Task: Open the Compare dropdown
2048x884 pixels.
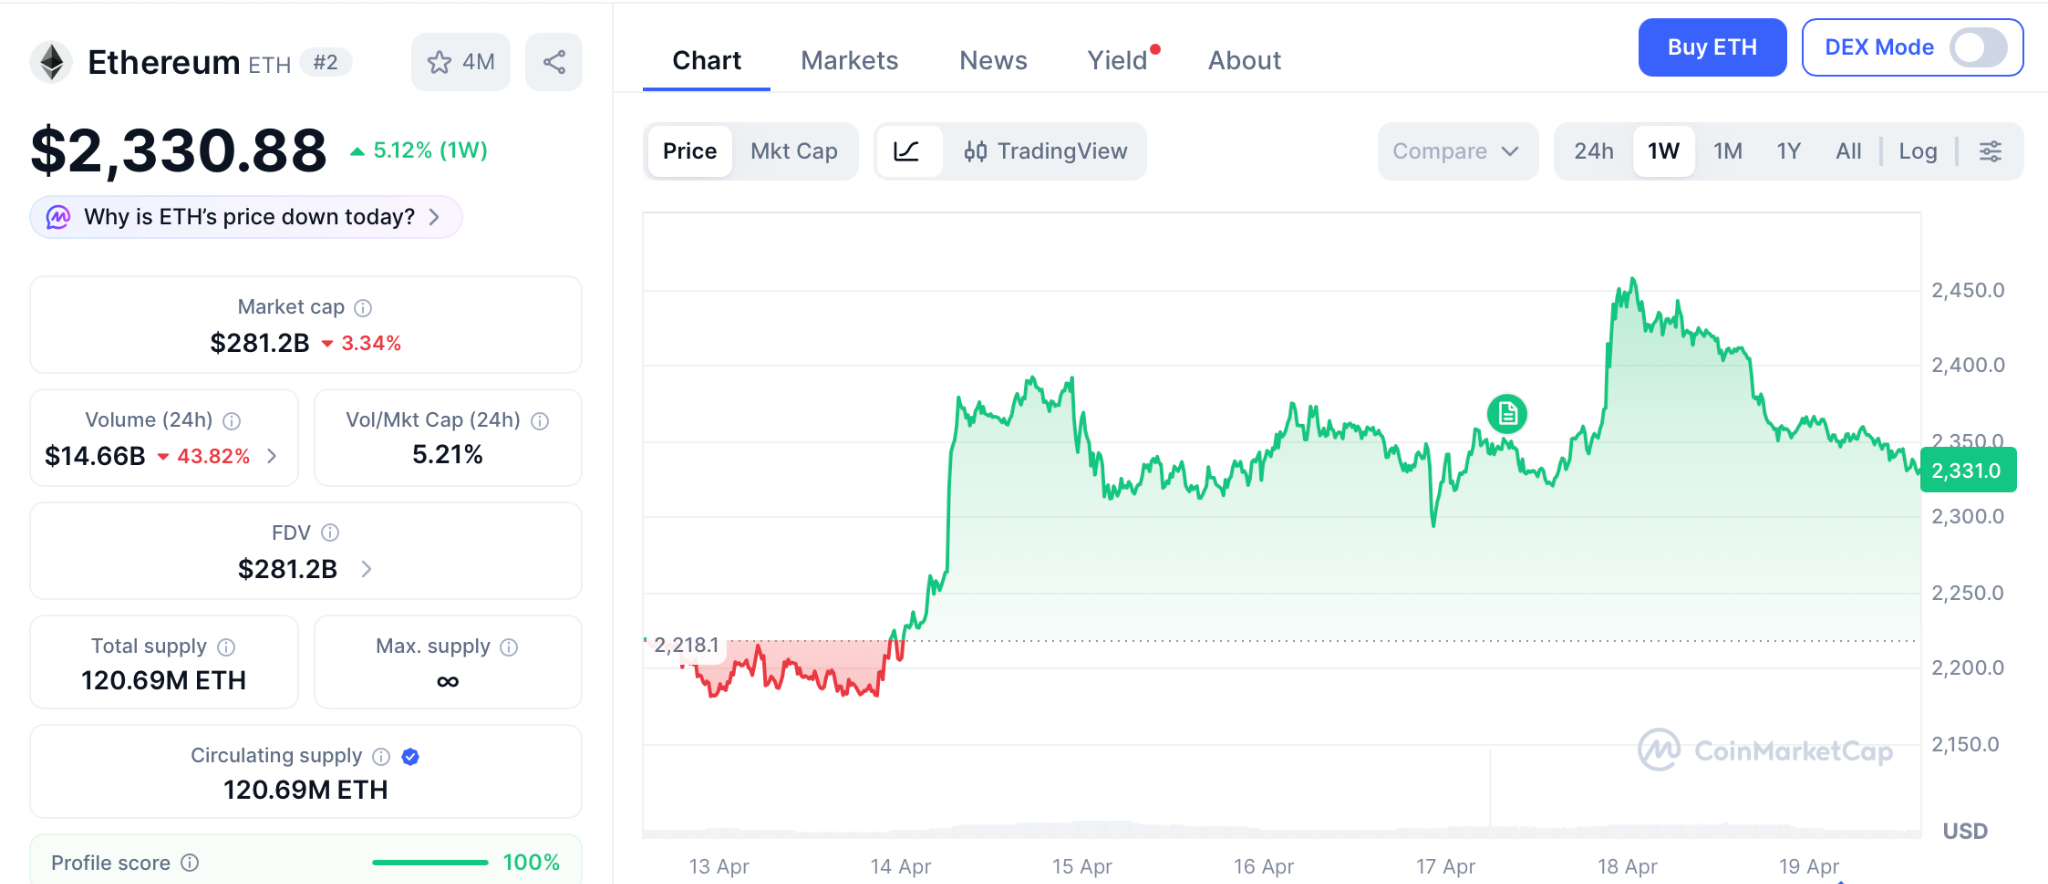Action: [x=1456, y=151]
